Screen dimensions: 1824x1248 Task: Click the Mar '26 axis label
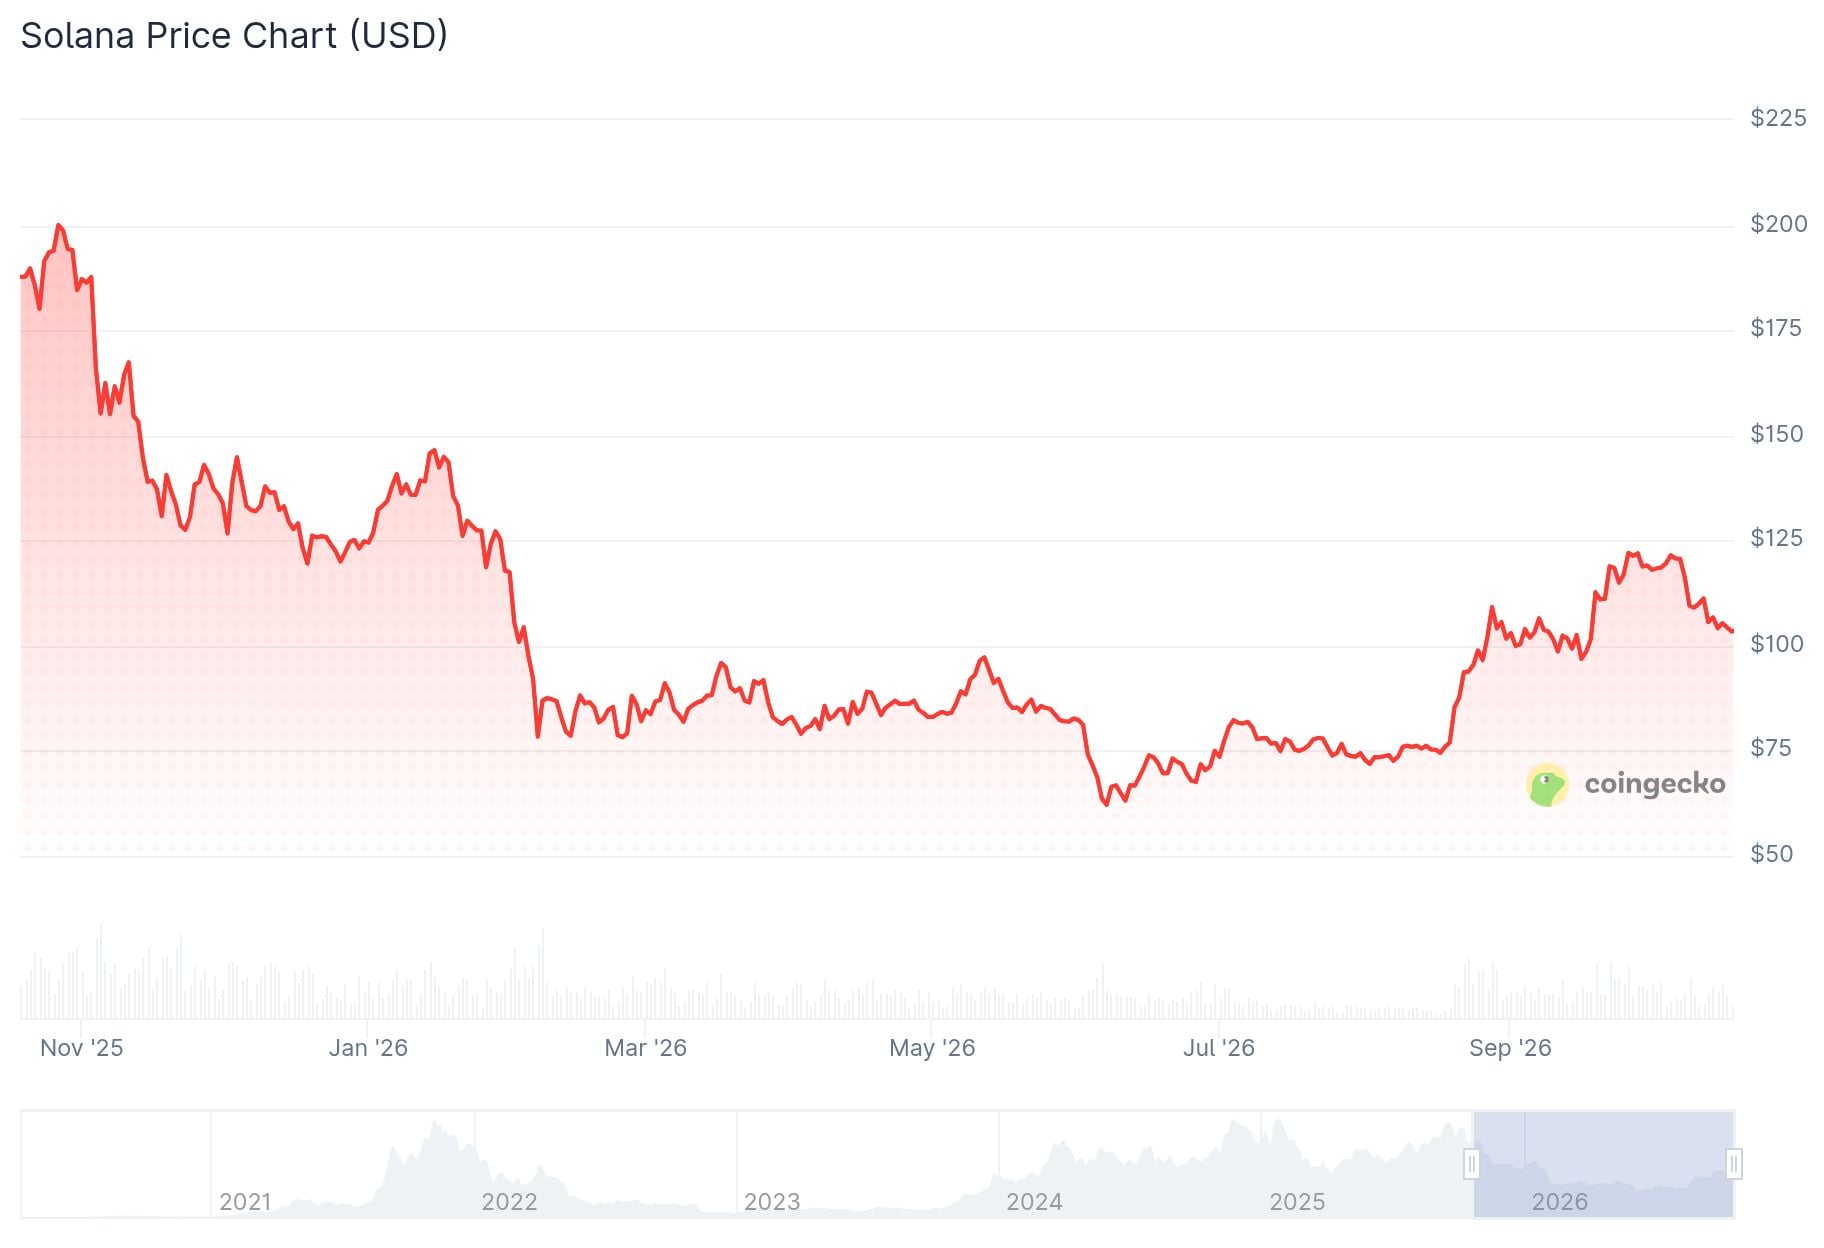tap(645, 1048)
